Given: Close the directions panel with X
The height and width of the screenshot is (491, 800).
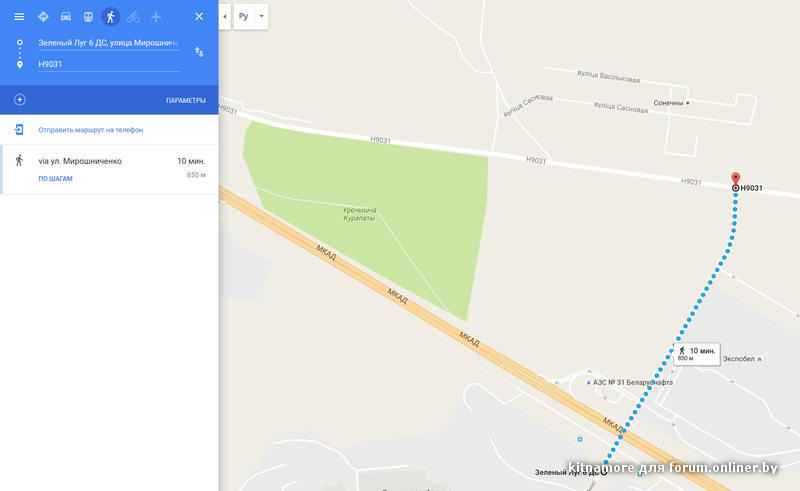Looking at the screenshot, I should coord(199,17).
